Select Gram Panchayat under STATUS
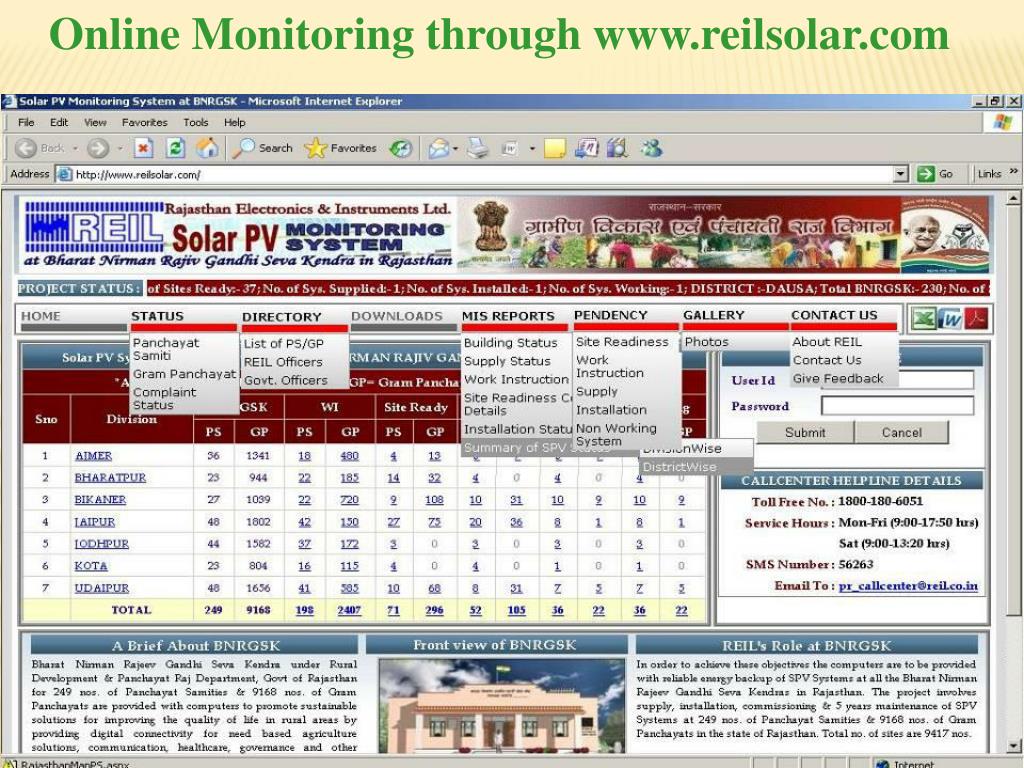 (x=184, y=374)
